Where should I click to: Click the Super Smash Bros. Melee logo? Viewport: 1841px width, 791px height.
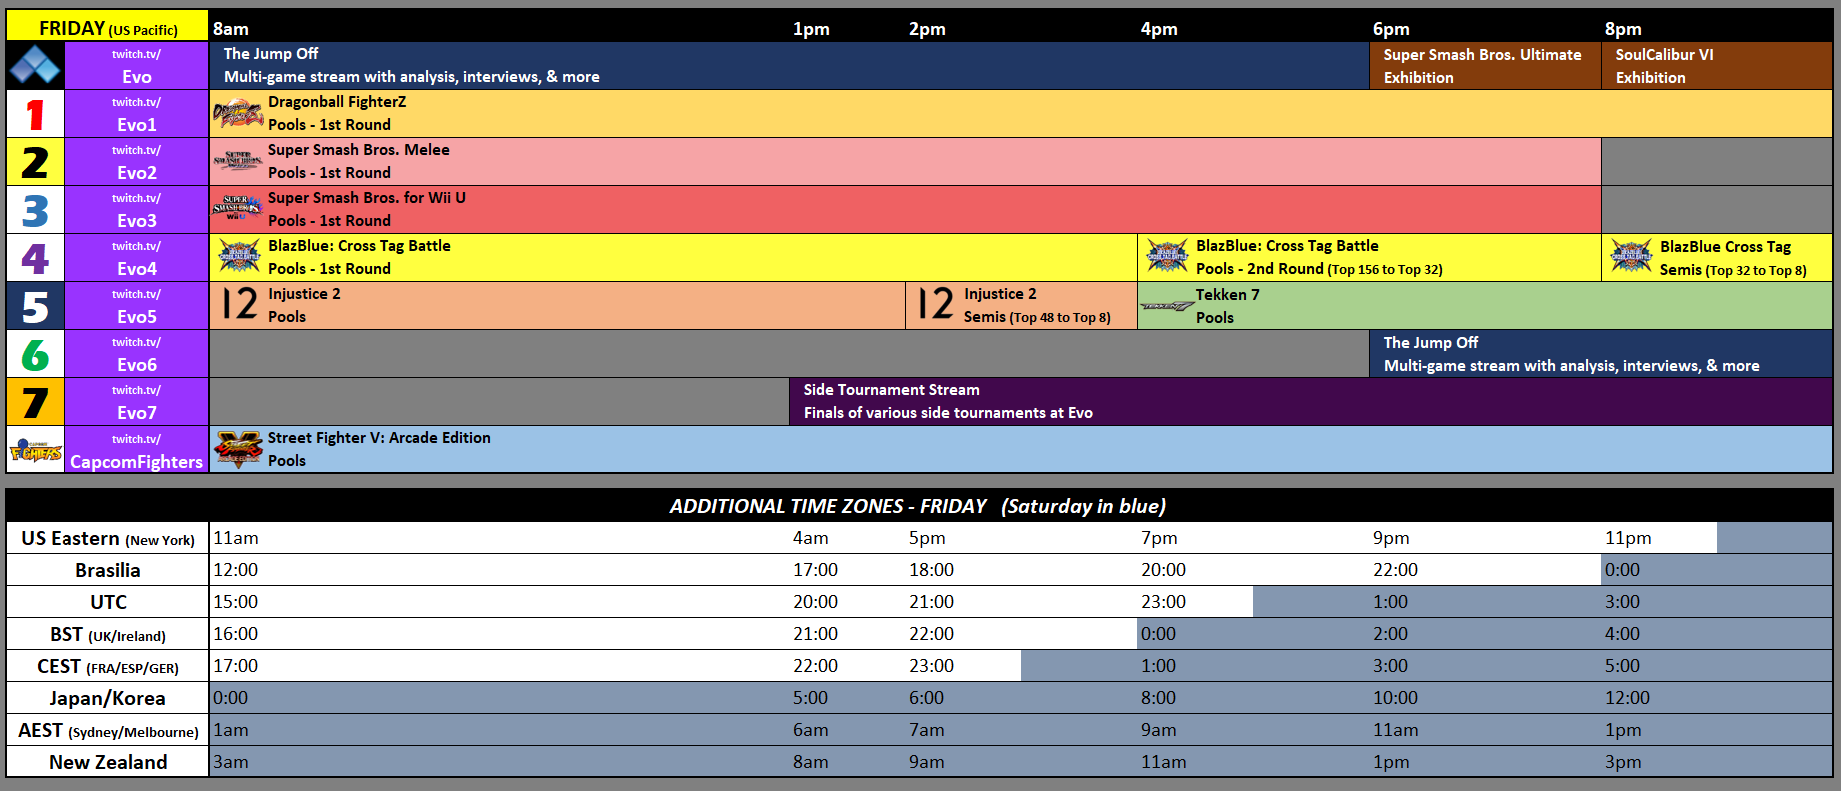click(x=238, y=161)
